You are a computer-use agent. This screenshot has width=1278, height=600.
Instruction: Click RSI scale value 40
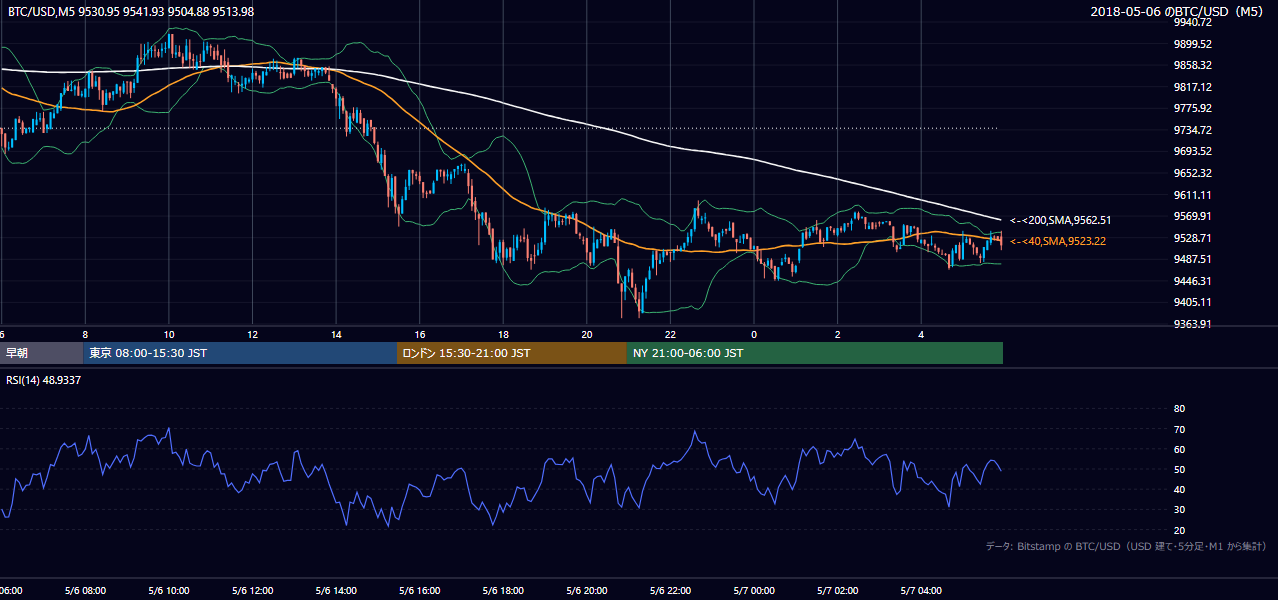coord(1179,489)
